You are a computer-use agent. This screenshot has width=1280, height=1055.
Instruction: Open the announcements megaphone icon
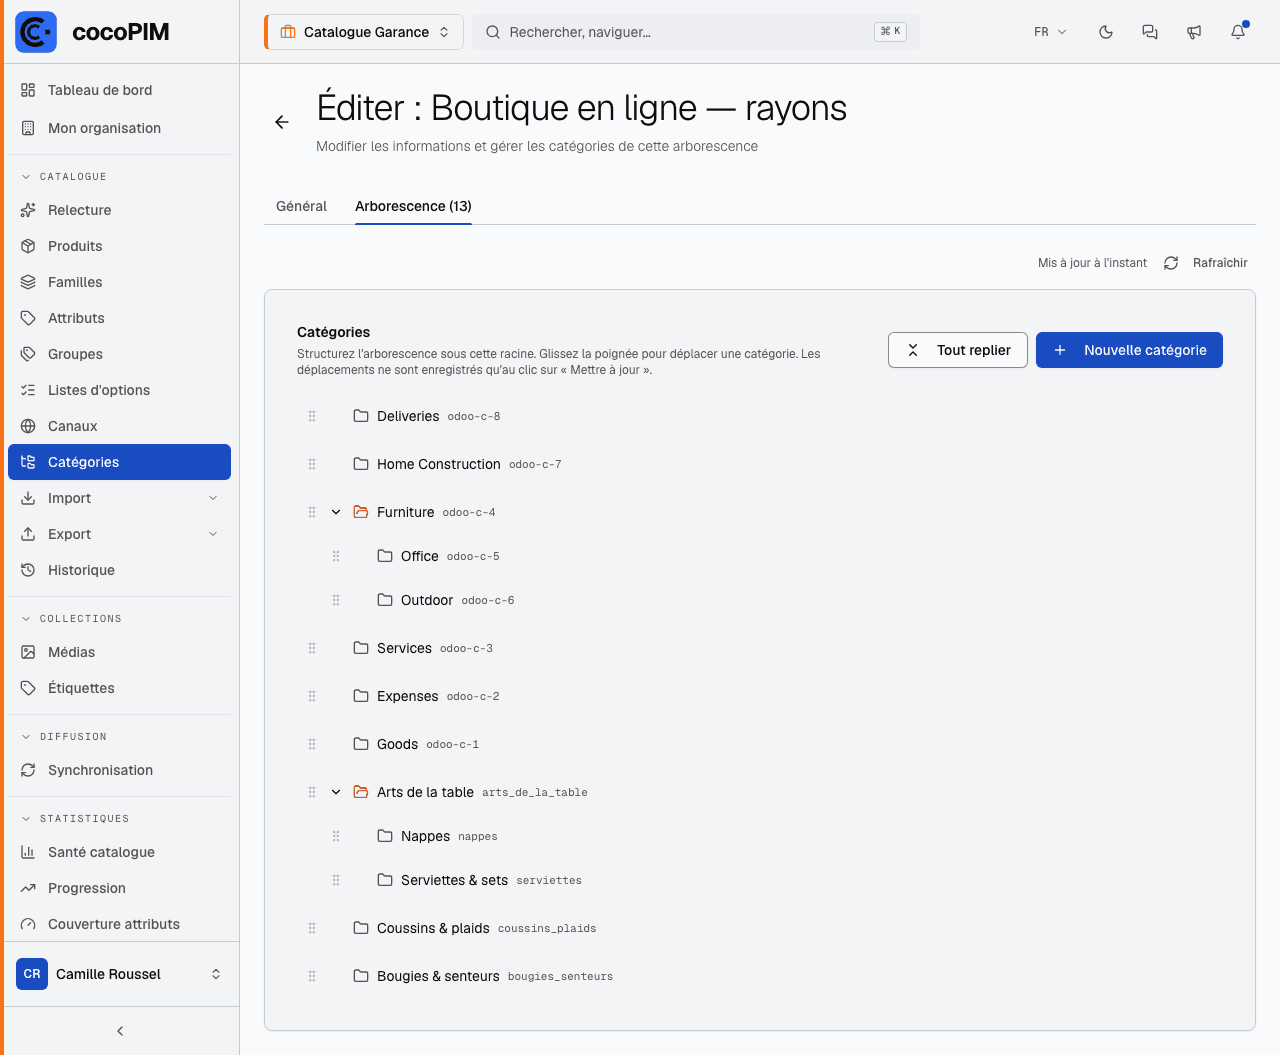1194,32
